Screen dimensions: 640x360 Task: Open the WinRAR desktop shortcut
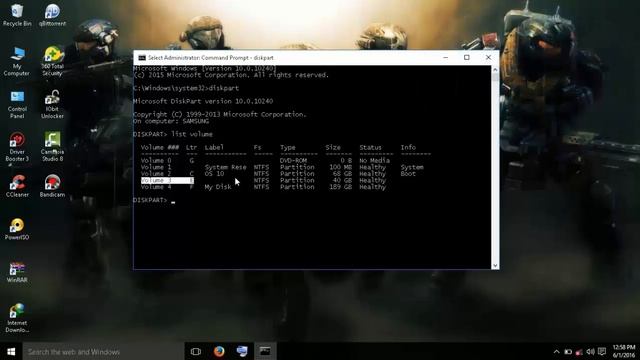coord(17,272)
